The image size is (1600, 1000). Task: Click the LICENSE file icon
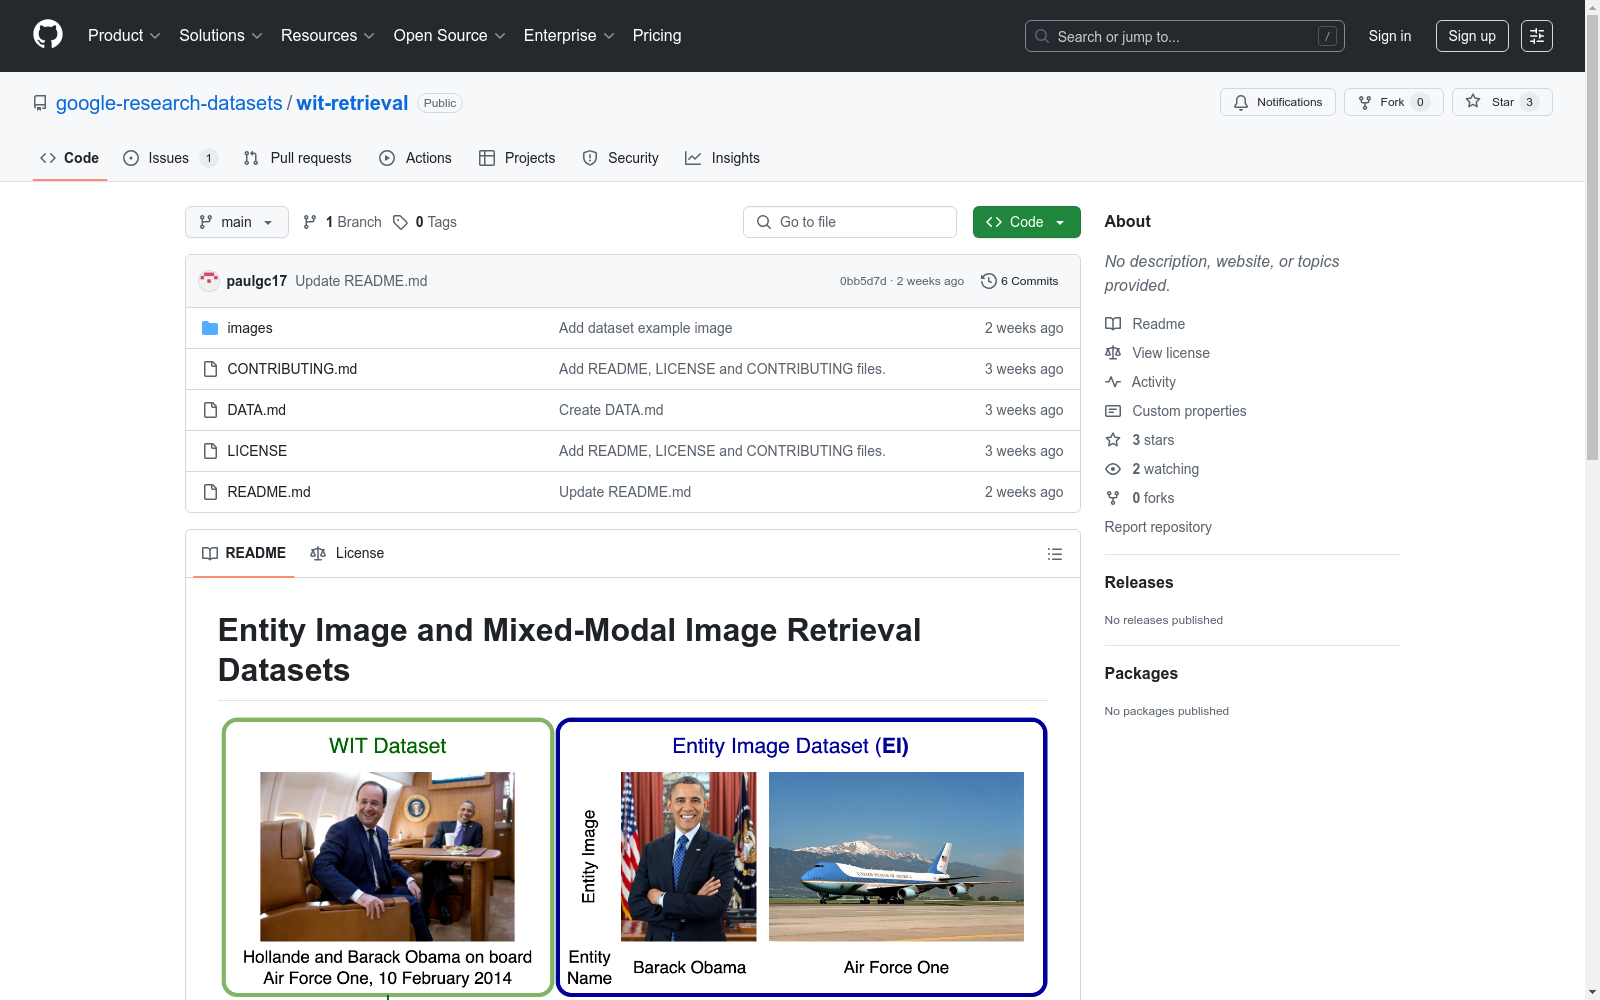[210, 451]
